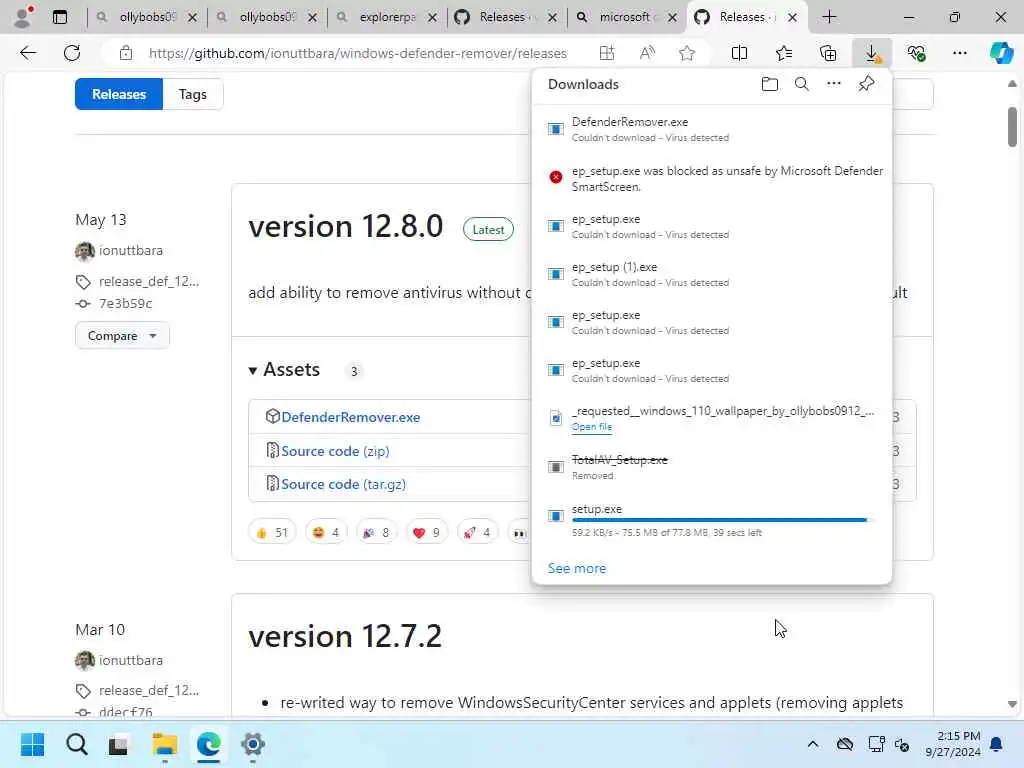Open File Explorer from taskbar
This screenshot has height=768, width=1024.
pos(165,744)
